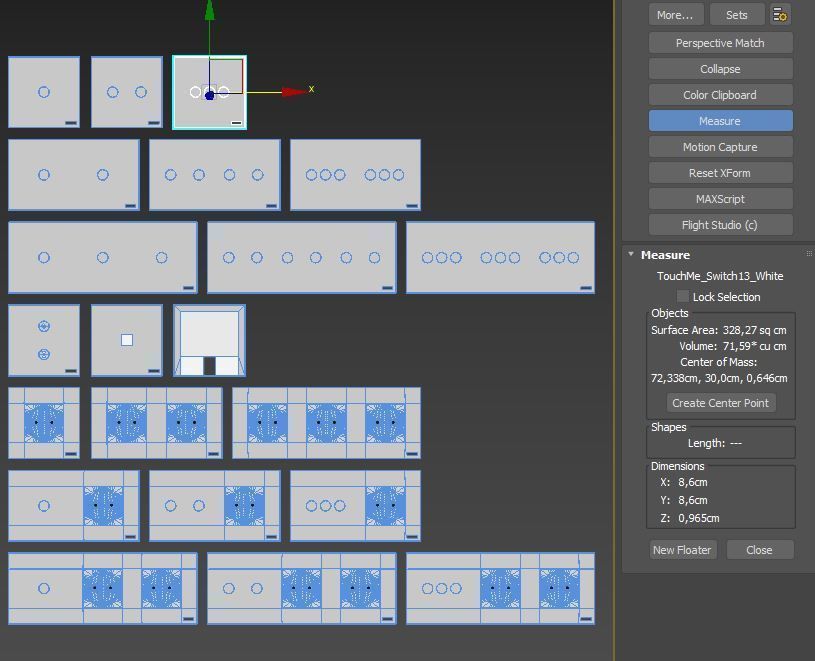Click the X dimension 8,6cm value
815x661 pixels.
click(693, 482)
